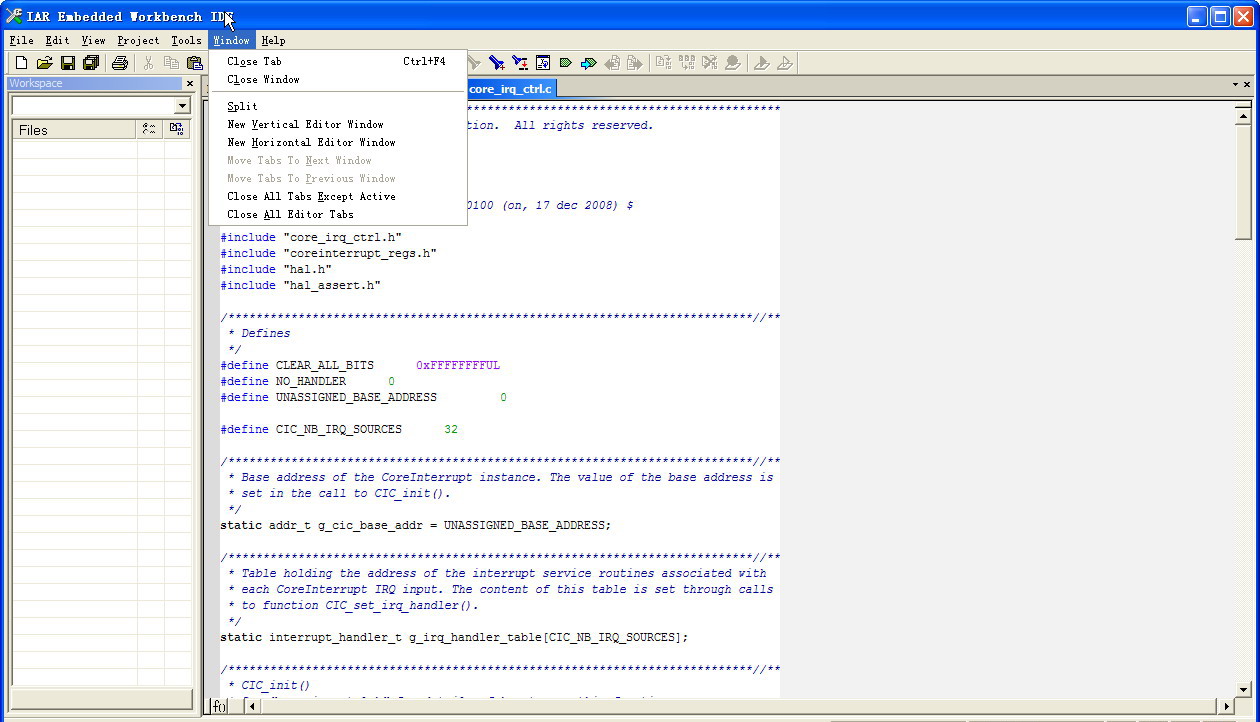Open the Find dialog with the binoculars icon

click(x=496, y=63)
